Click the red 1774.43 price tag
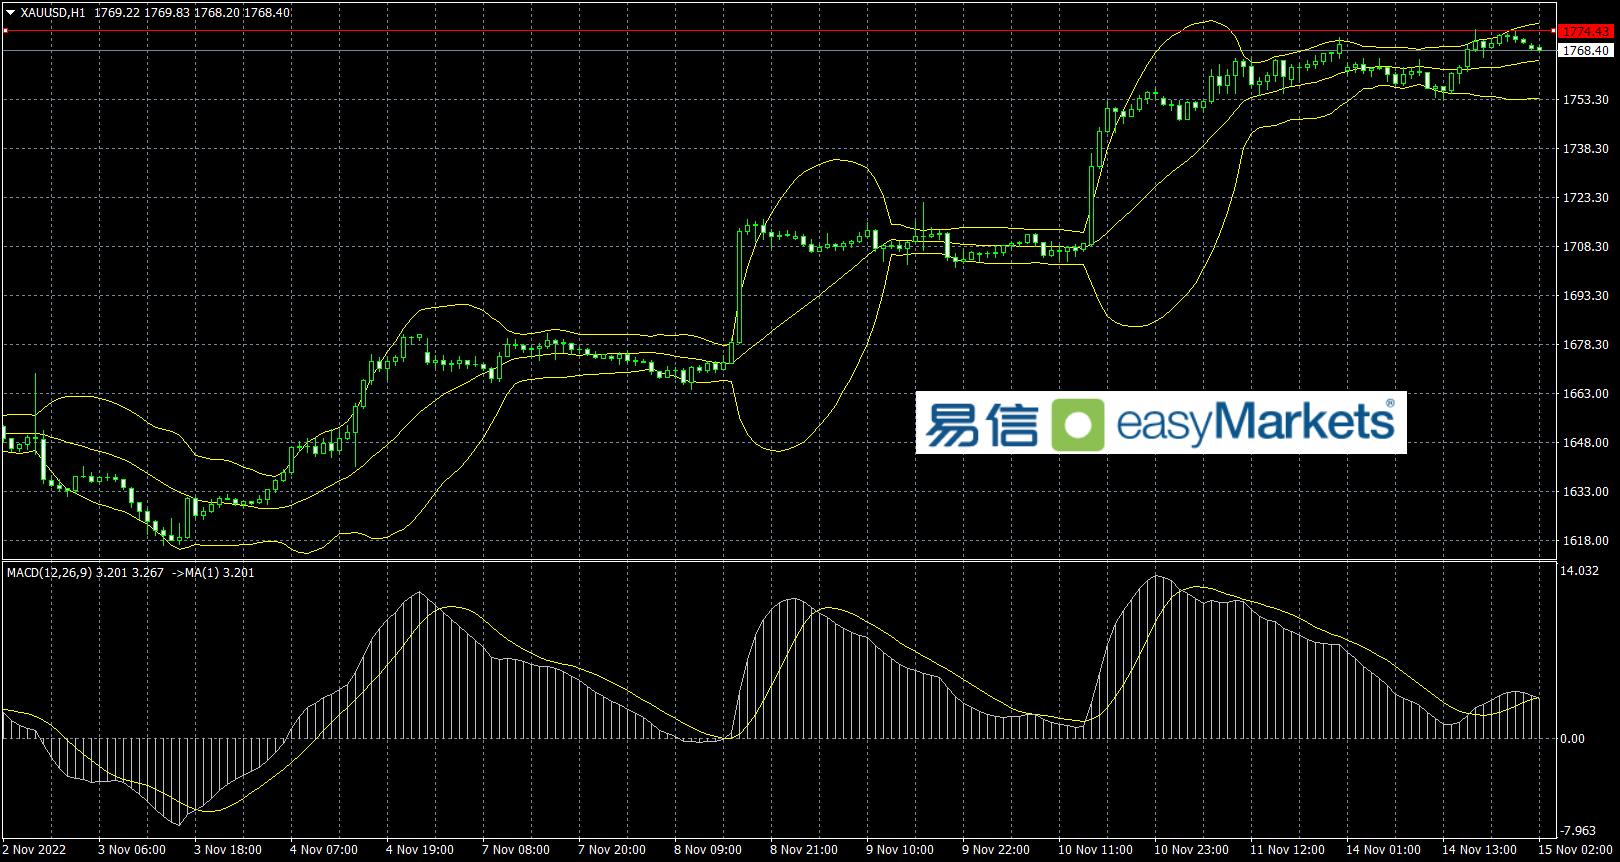This screenshot has height=862, width=1620. 1586,32
